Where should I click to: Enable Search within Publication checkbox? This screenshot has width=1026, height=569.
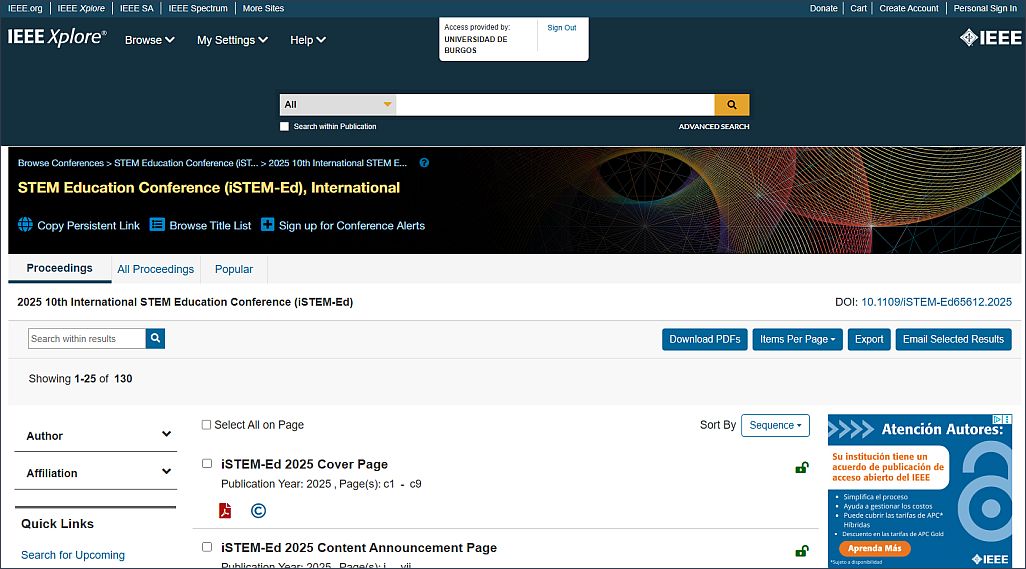tap(284, 127)
